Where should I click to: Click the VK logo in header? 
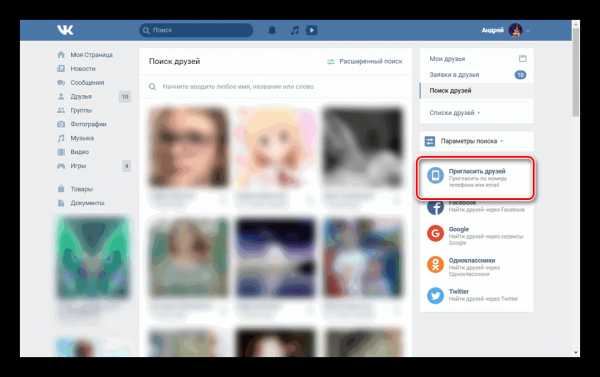65,30
